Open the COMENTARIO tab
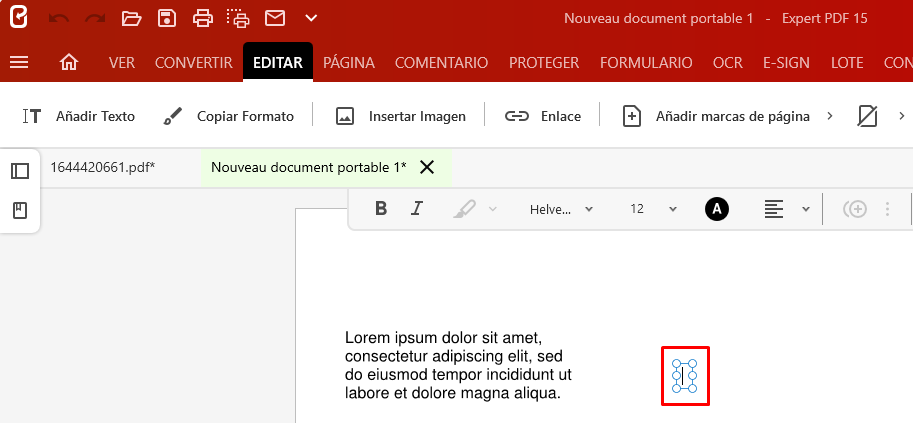913x423 pixels. (441, 63)
